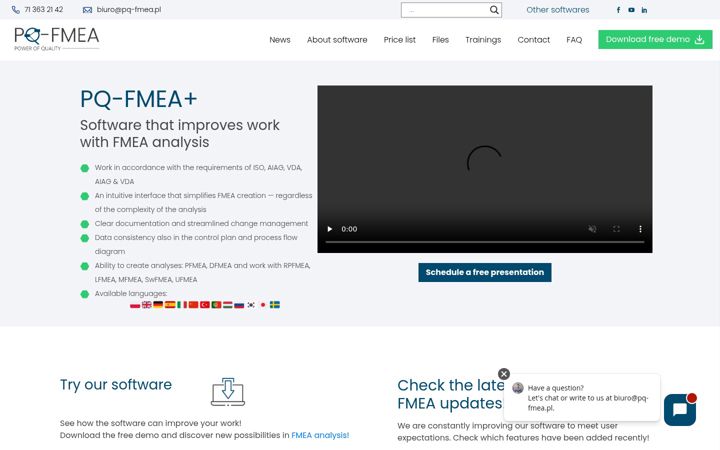This screenshot has width=720, height=450.
Task: Select the Japanese flag
Action: coord(263,304)
